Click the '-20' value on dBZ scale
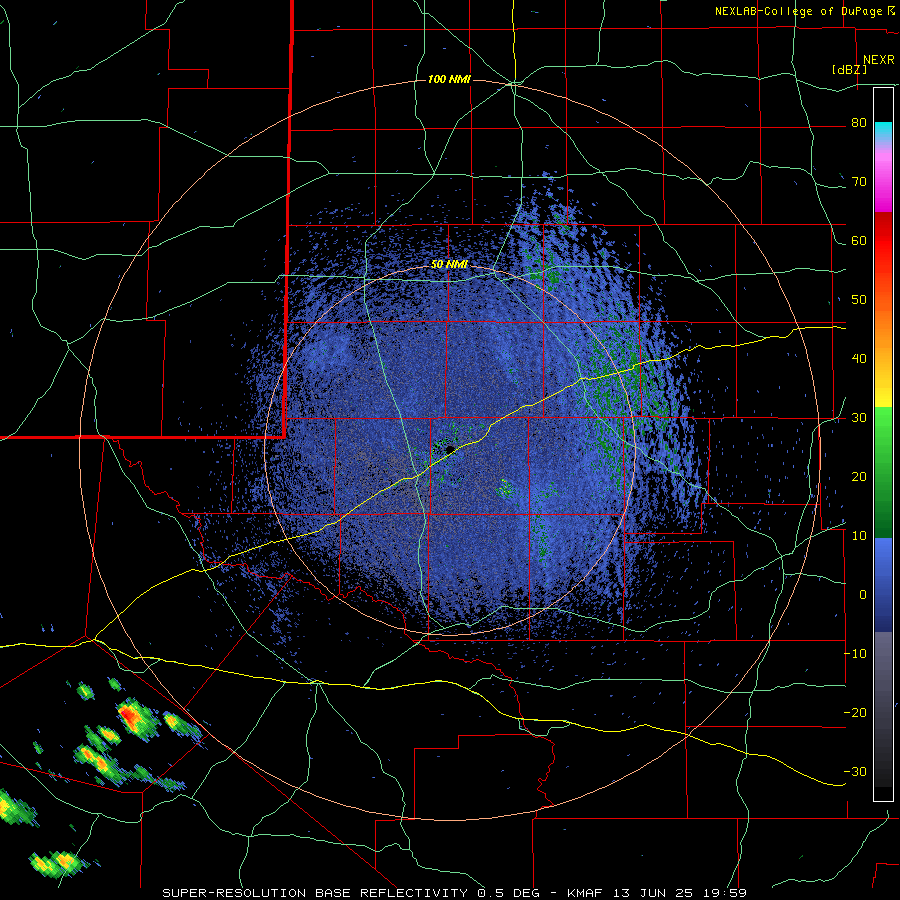 (x=855, y=713)
